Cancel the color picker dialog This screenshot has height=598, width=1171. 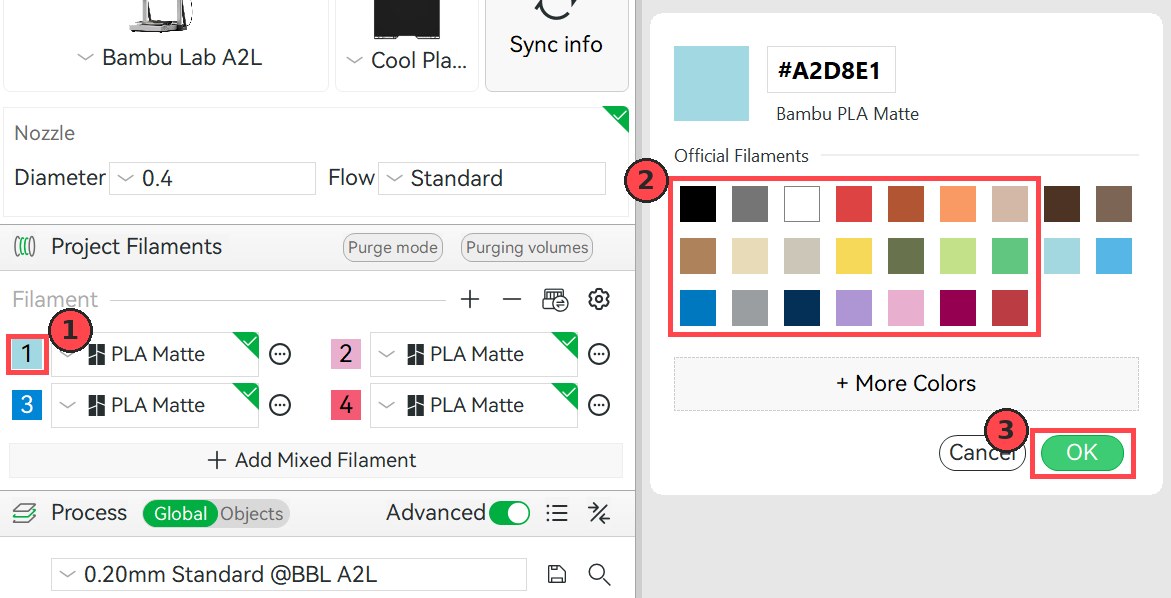pyautogui.click(x=981, y=452)
